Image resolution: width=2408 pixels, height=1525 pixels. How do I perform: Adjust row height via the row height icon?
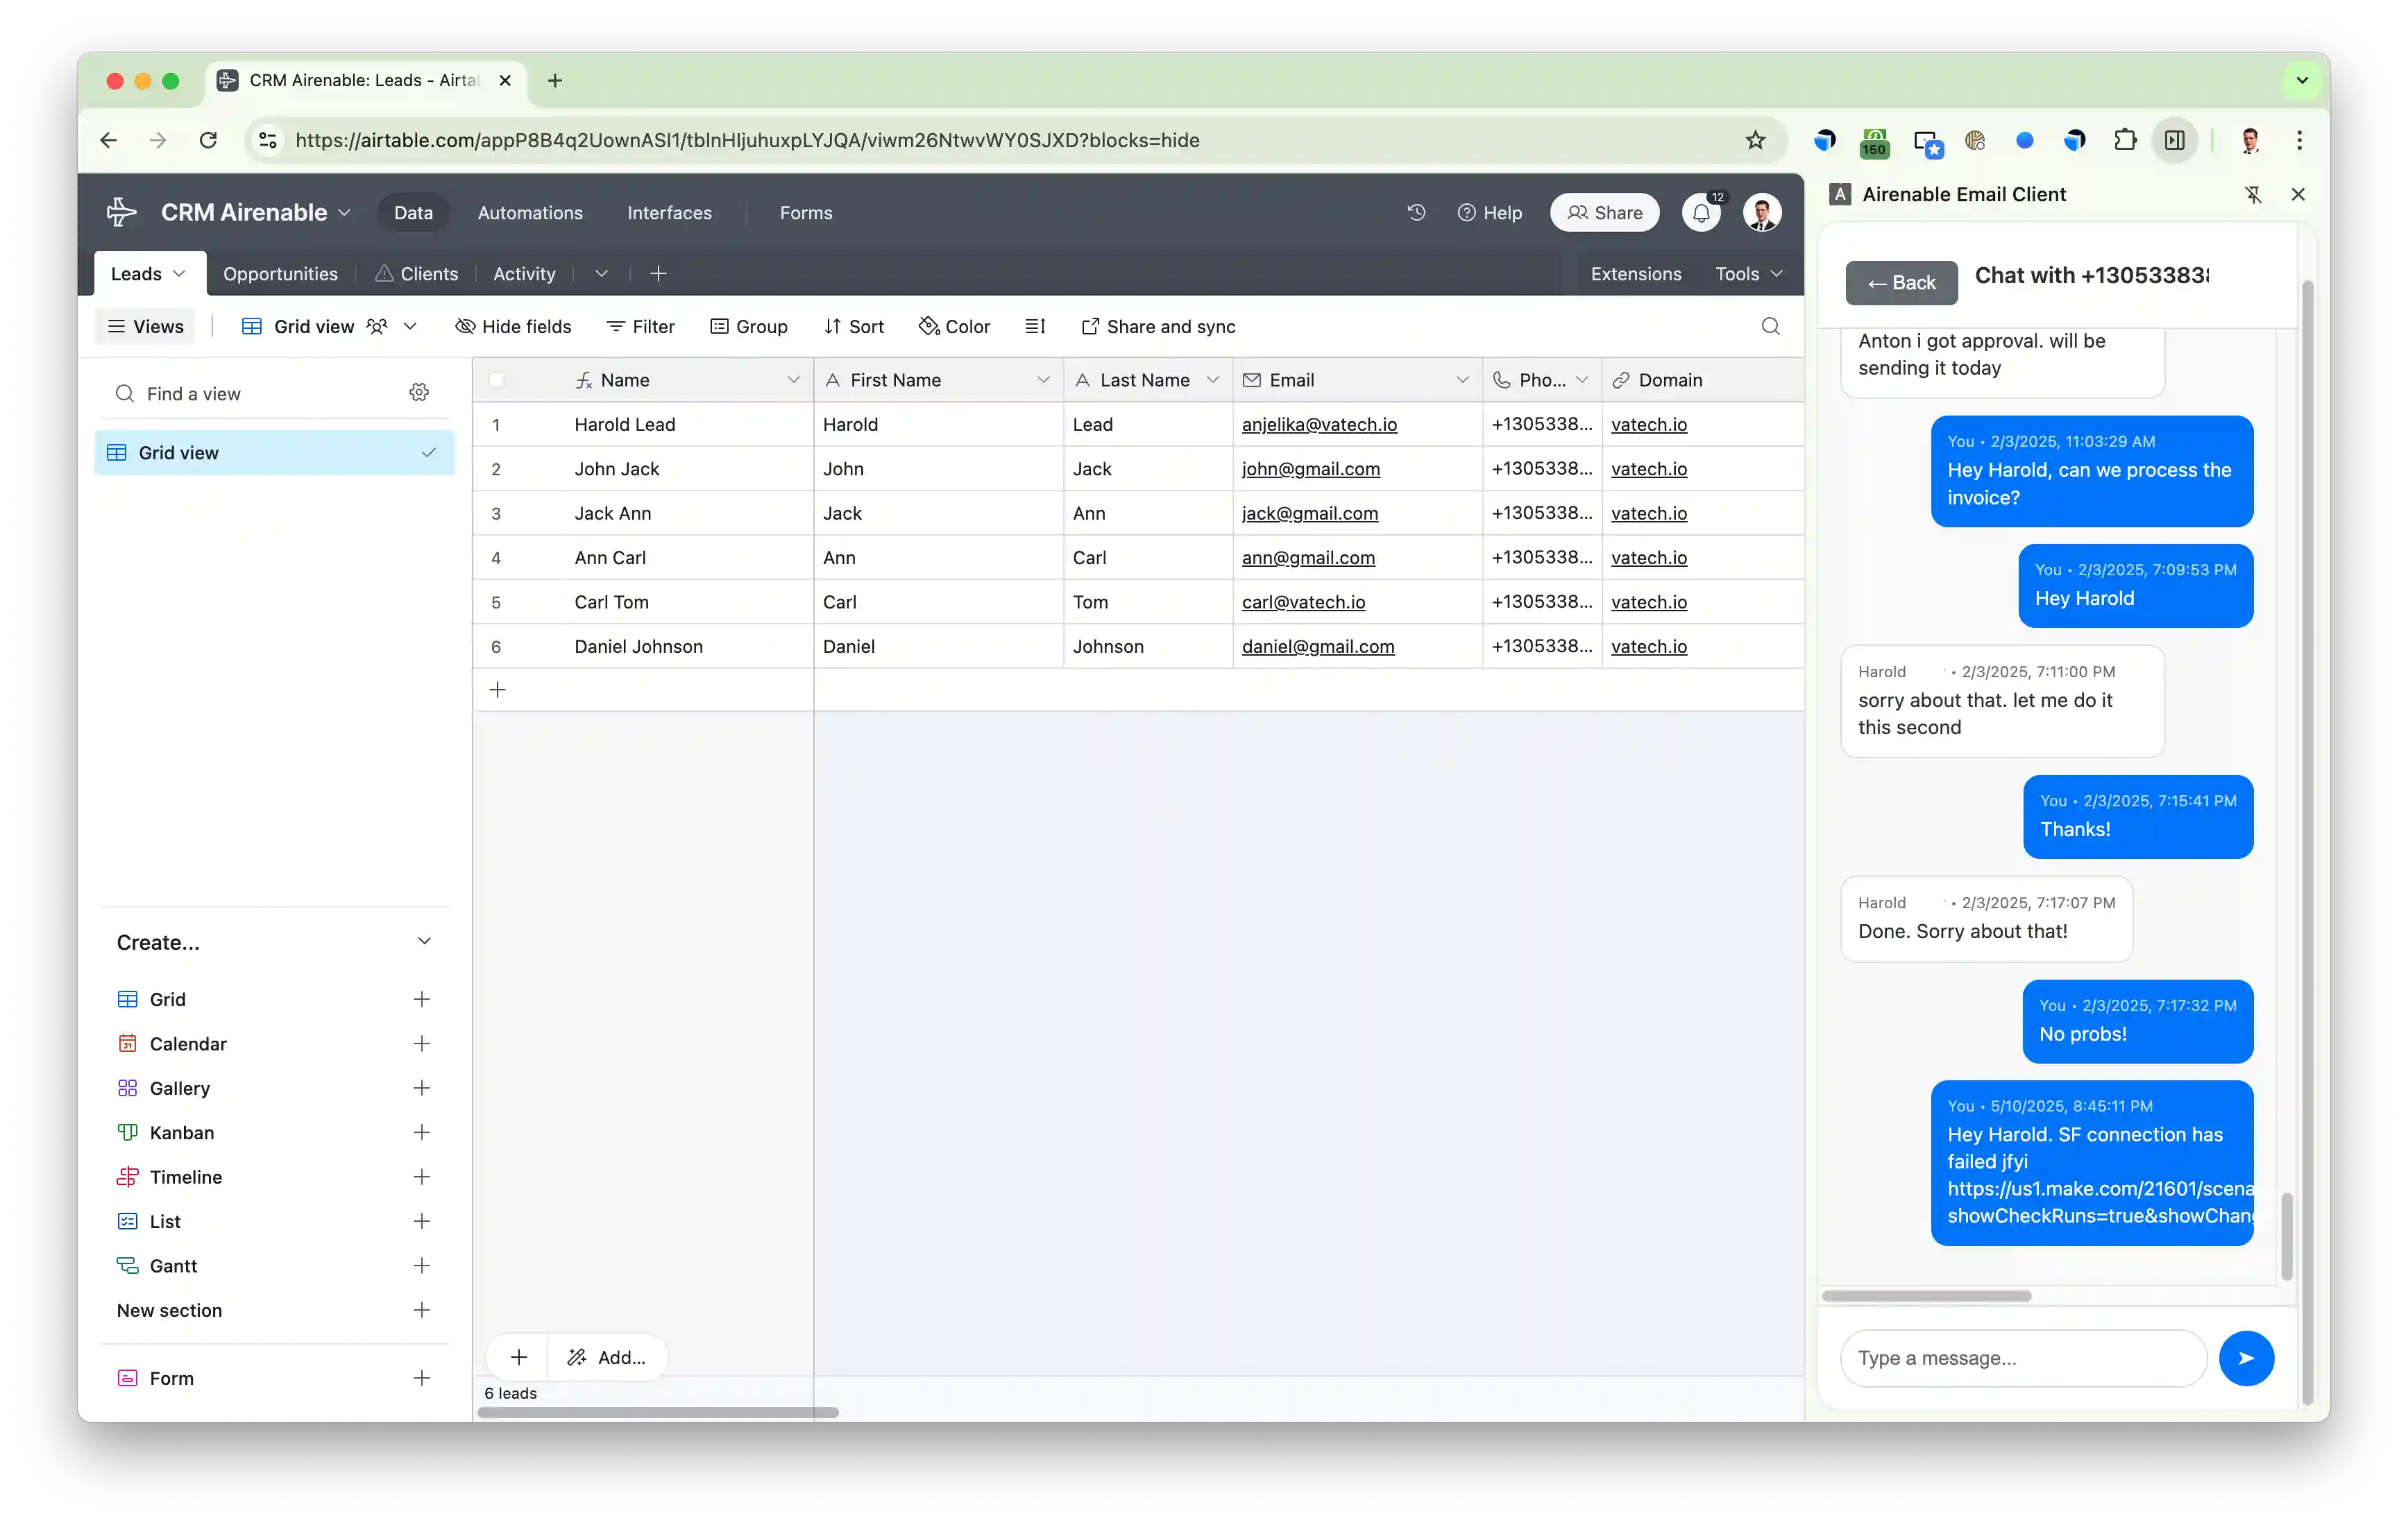pyautogui.click(x=1035, y=326)
